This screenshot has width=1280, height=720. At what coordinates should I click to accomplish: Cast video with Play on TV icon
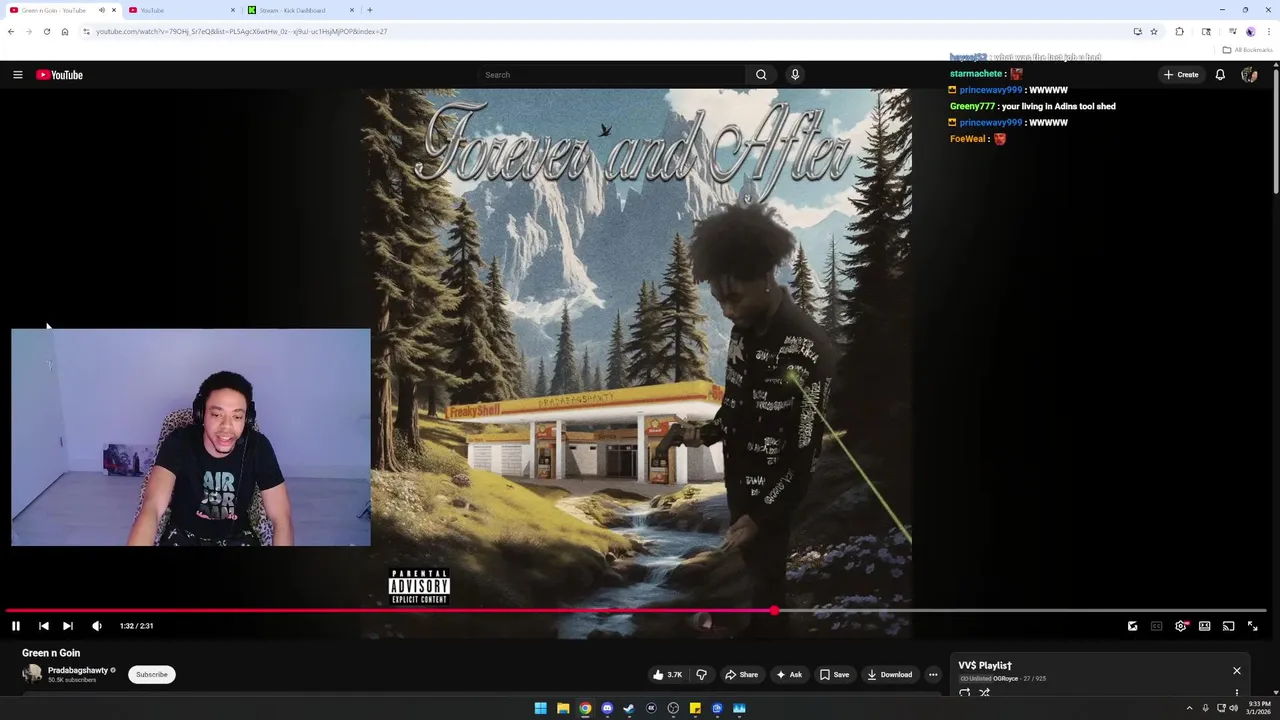pyautogui.click(x=1229, y=626)
